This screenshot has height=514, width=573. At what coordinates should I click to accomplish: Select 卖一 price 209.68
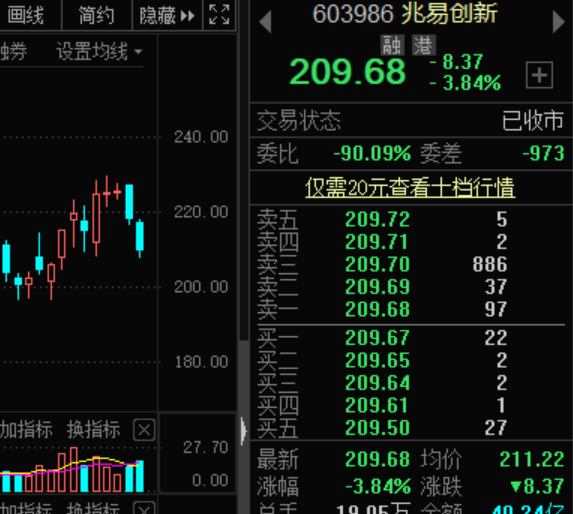tap(377, 309)
